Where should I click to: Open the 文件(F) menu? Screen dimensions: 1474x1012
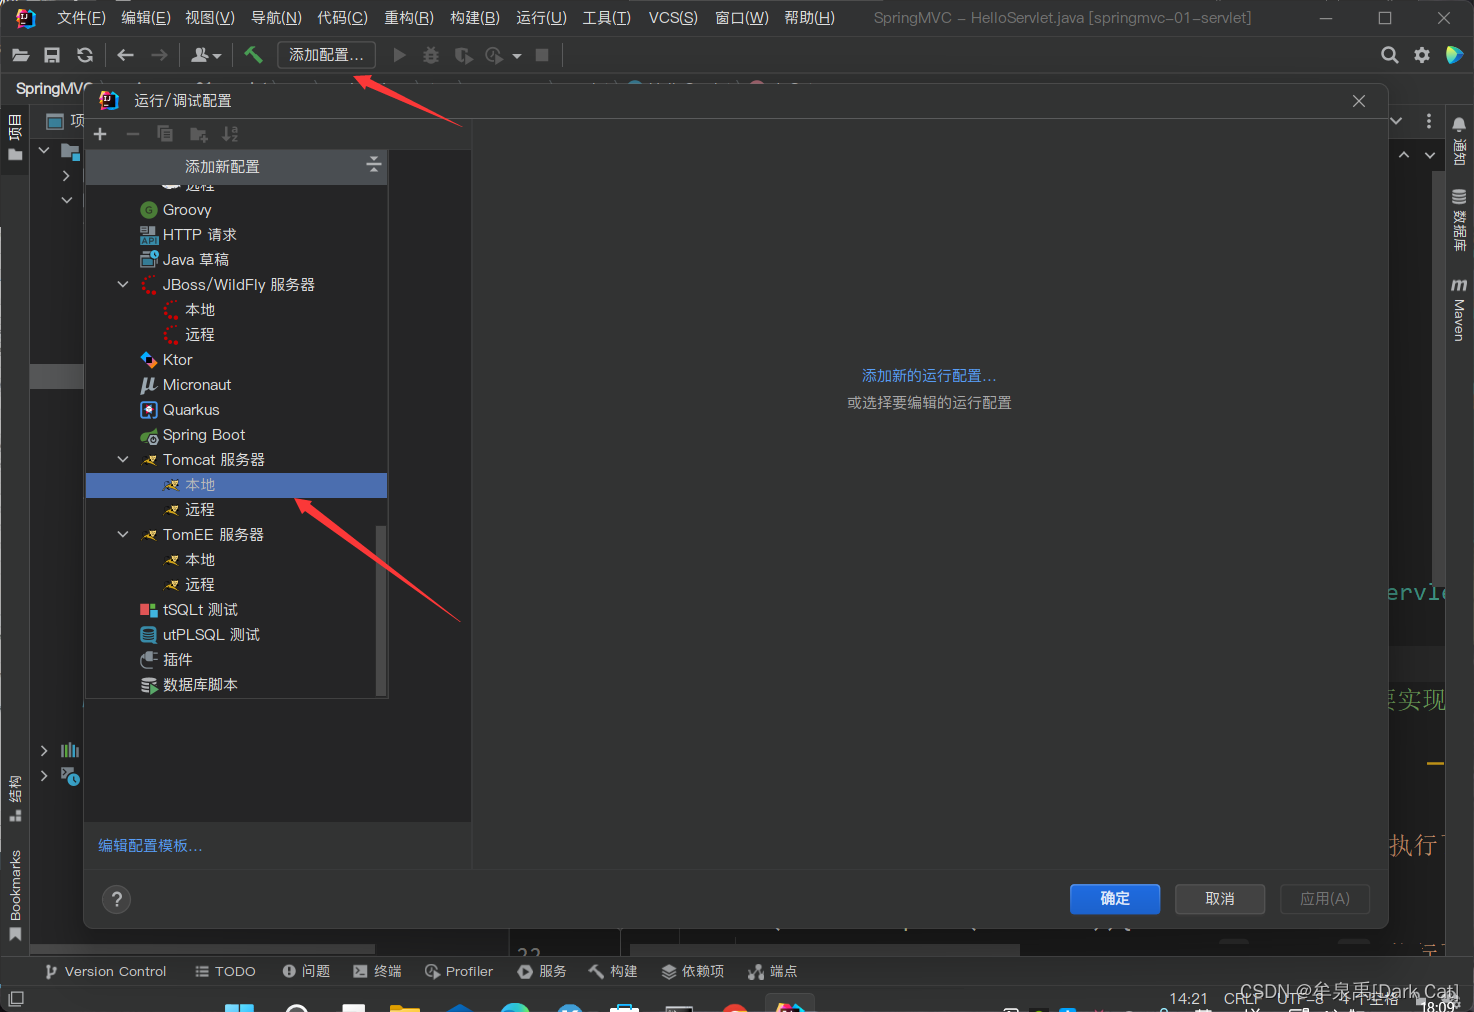coord(81,18)
